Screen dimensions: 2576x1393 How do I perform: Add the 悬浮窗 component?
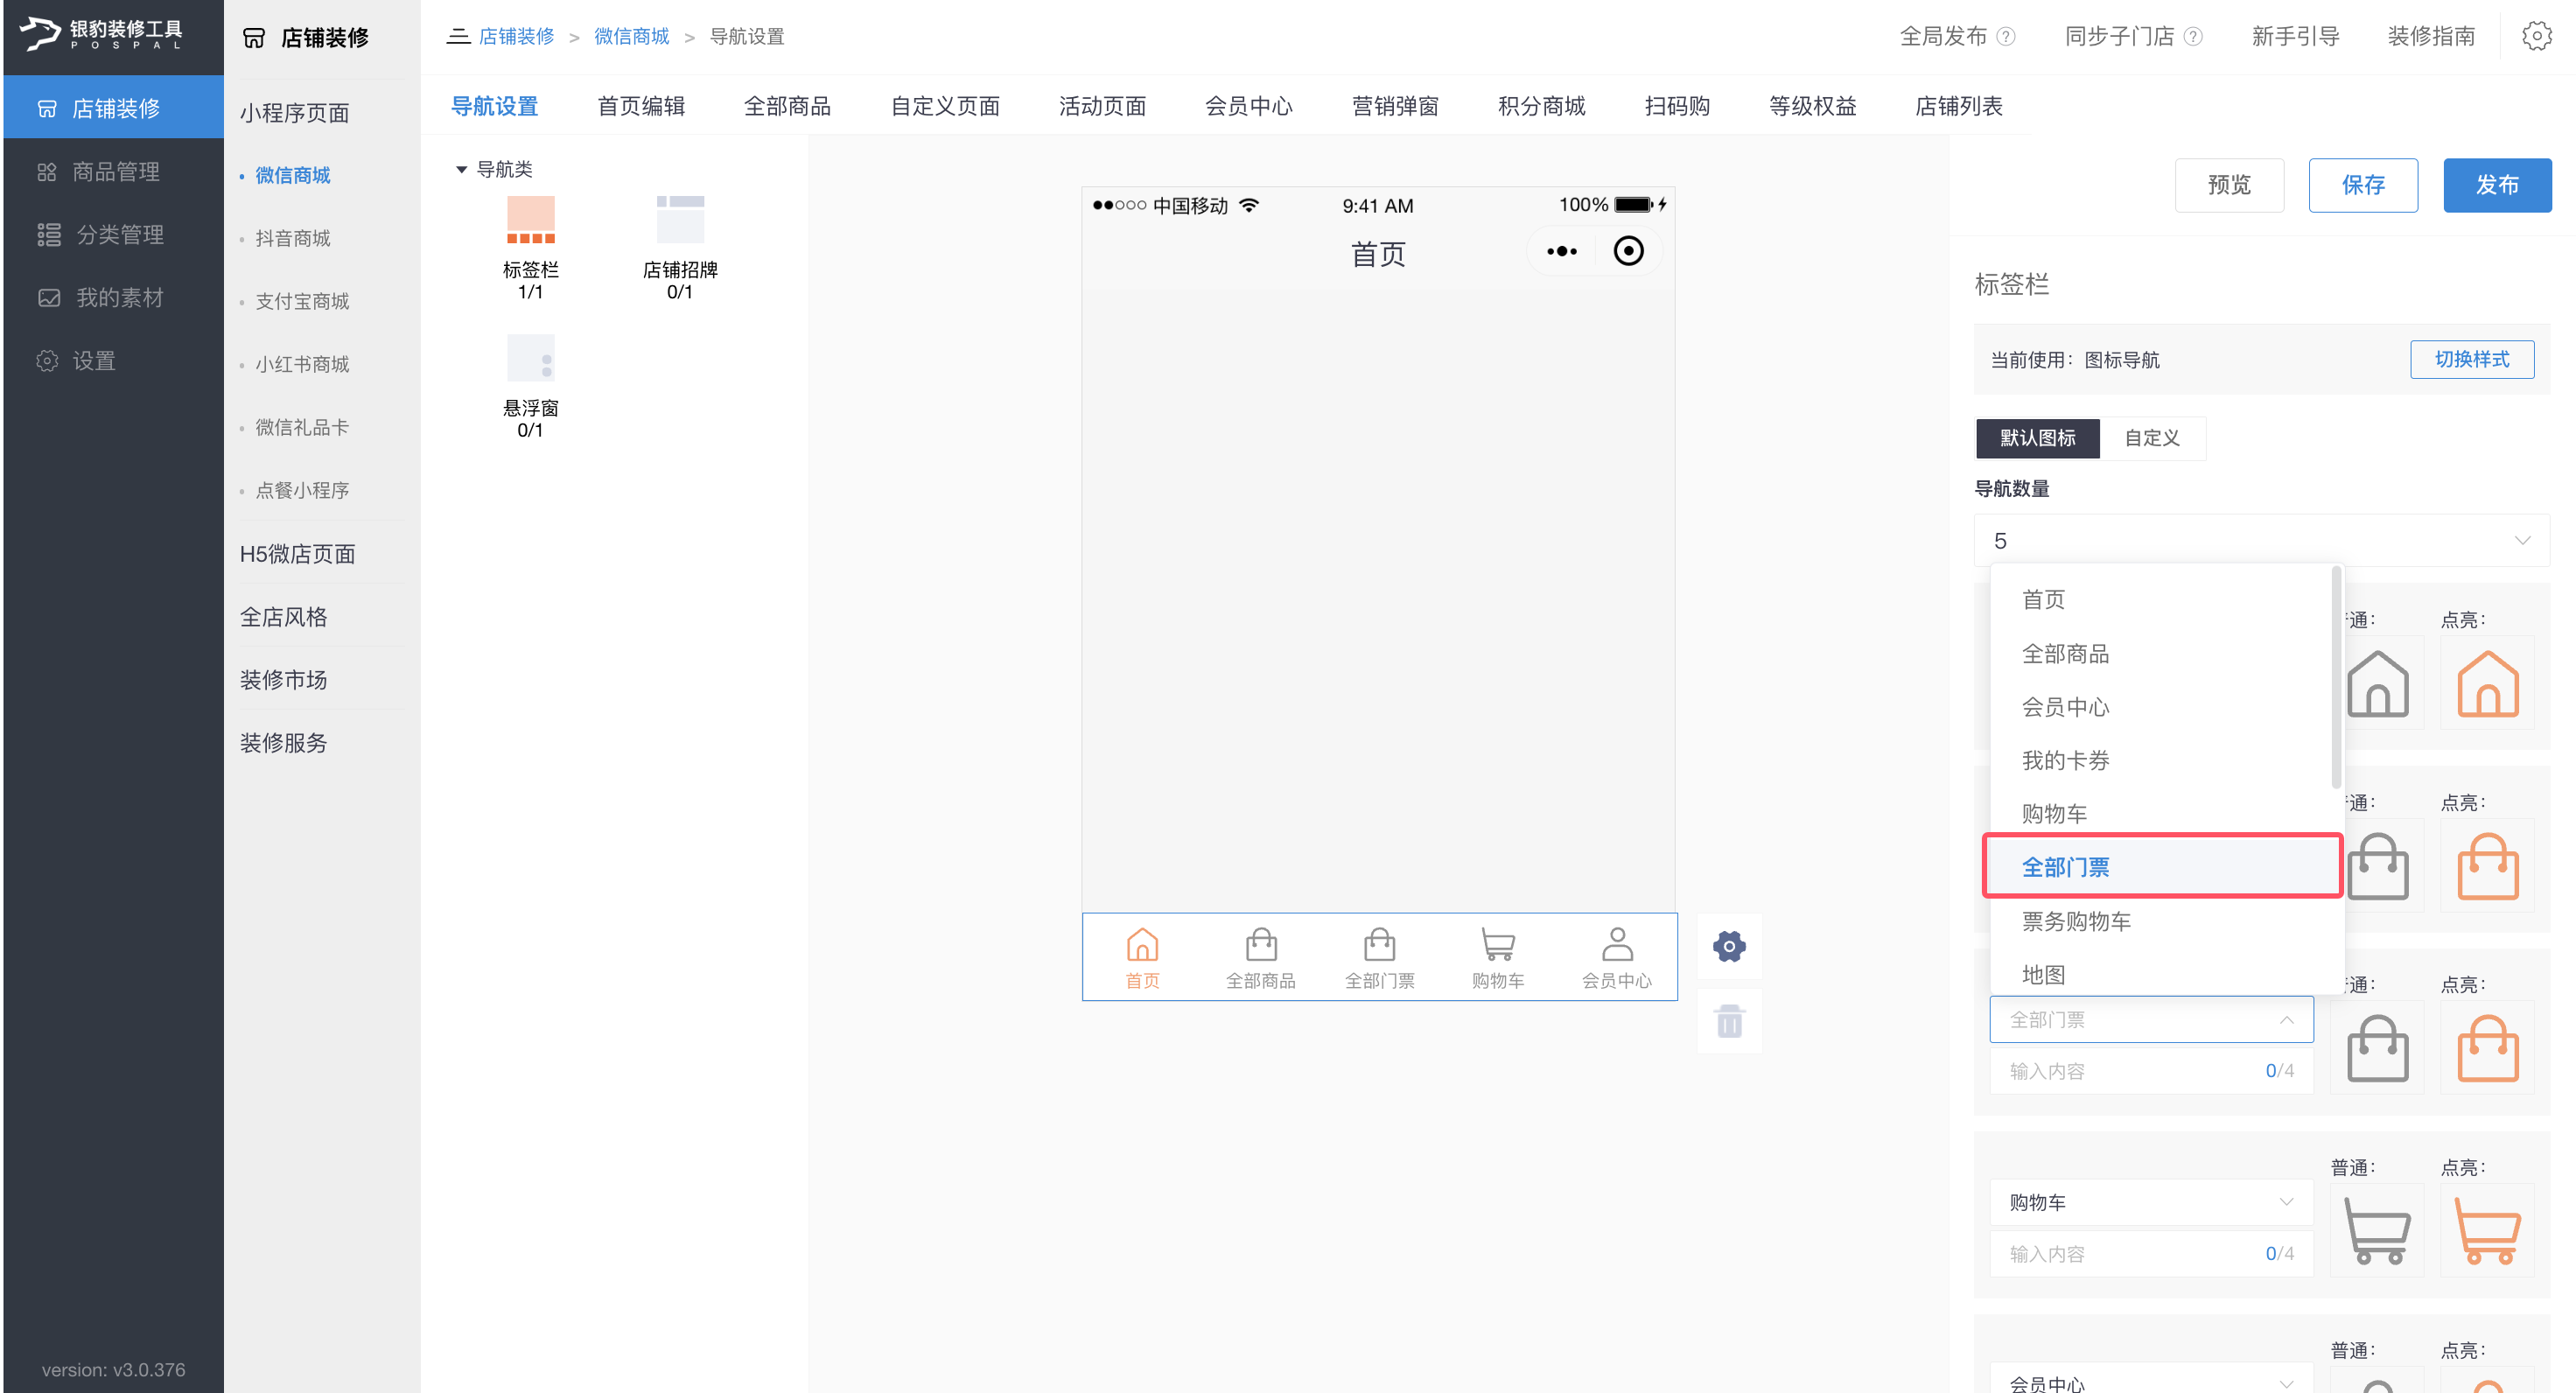[x=530, y=386]
